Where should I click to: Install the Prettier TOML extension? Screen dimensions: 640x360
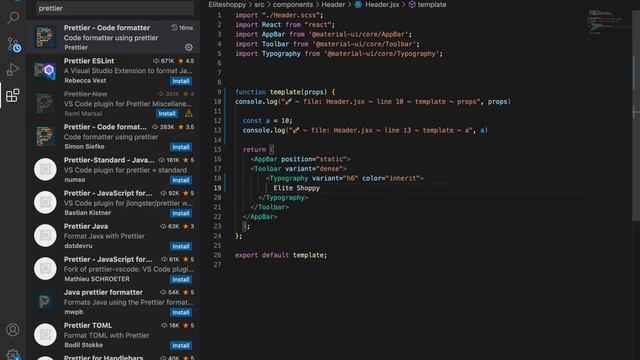(x=180, y=345)
